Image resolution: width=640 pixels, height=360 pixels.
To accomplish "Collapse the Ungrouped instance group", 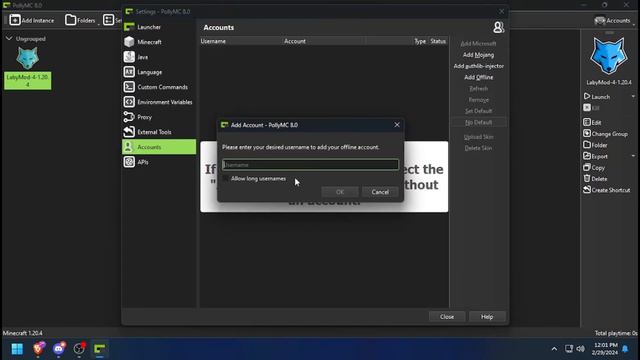I will click(x=9, y=38).
